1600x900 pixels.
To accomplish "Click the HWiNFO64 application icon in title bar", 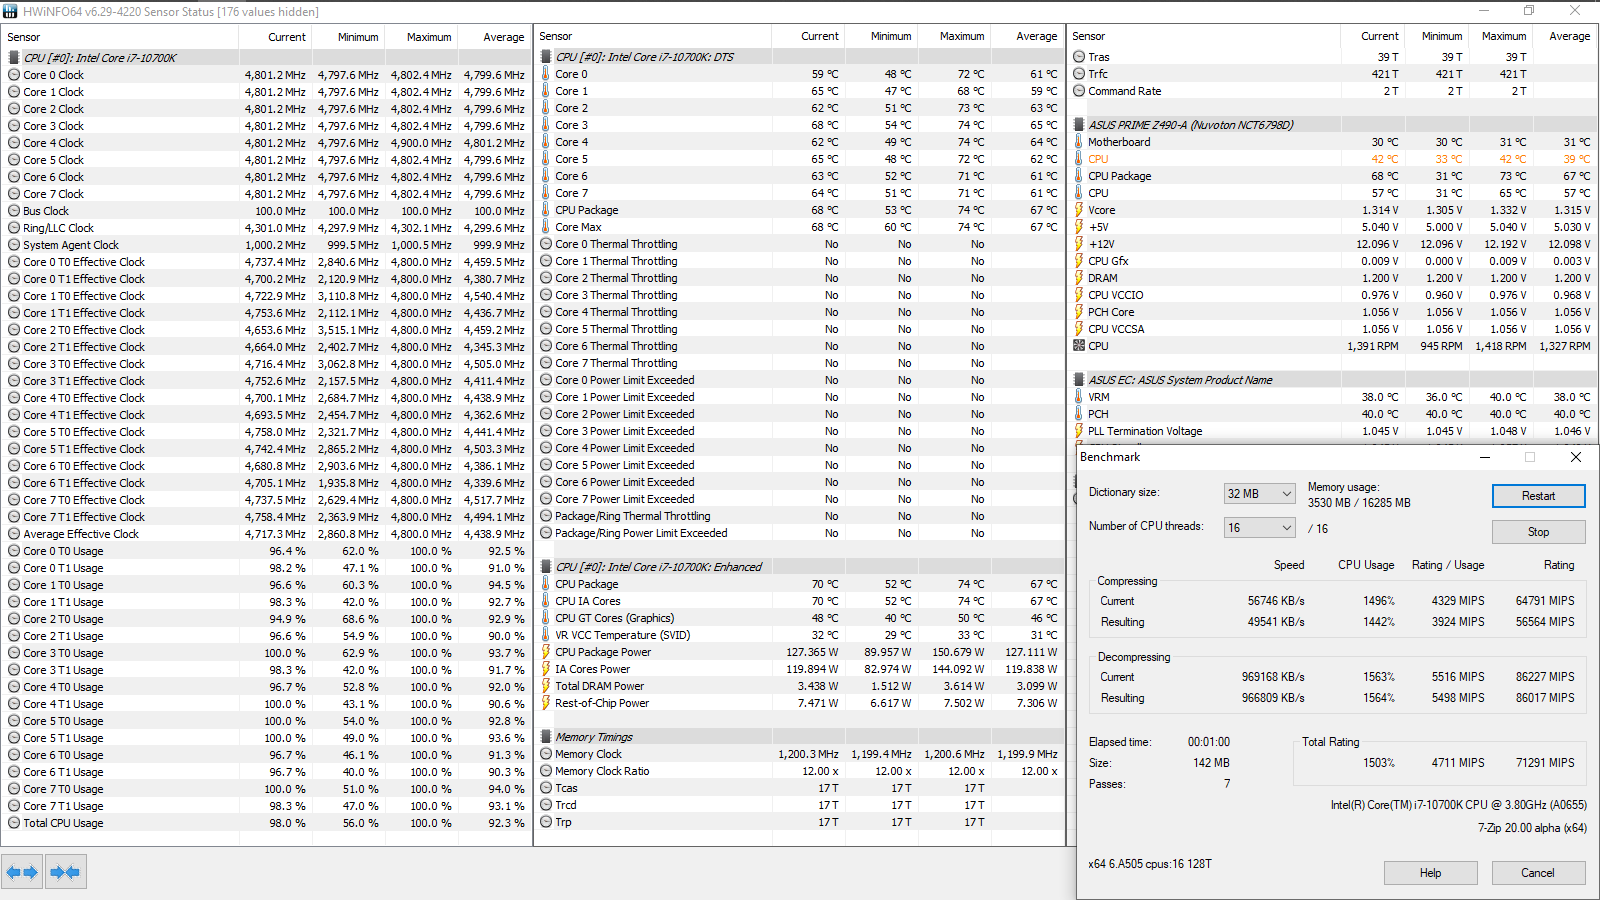I will [x=11, y=11].
